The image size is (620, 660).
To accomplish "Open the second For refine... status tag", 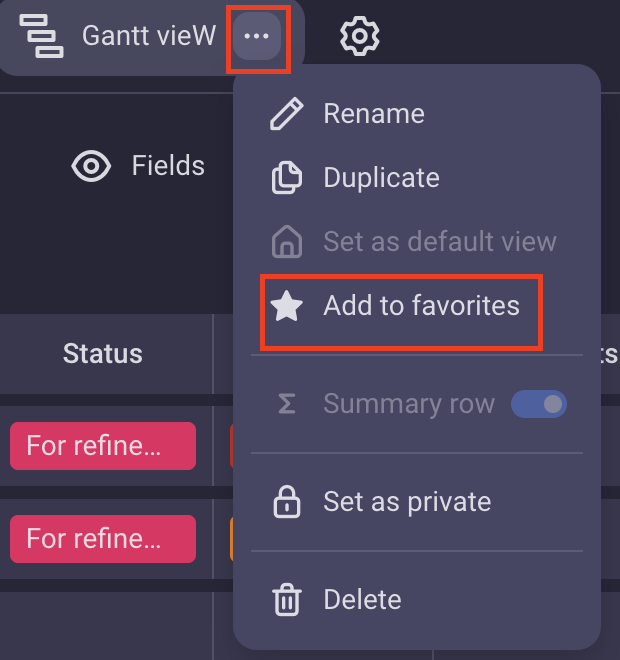I will 103,539.
